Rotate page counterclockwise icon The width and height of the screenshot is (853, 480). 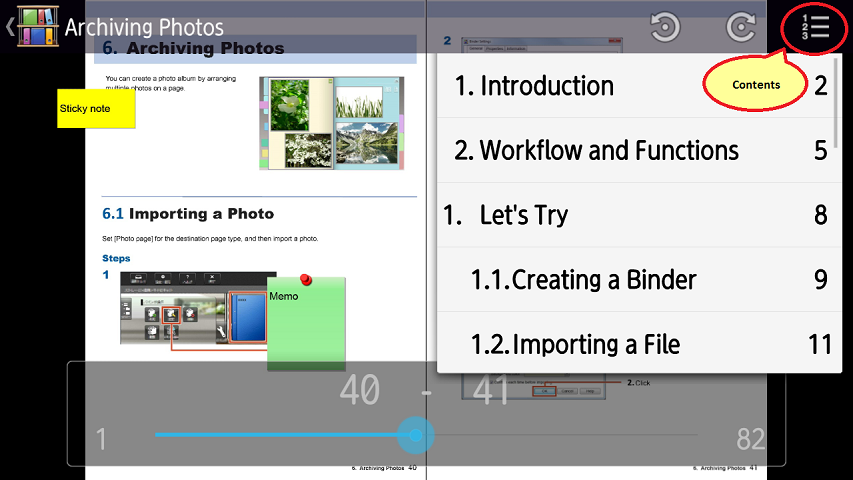(665, 26)
